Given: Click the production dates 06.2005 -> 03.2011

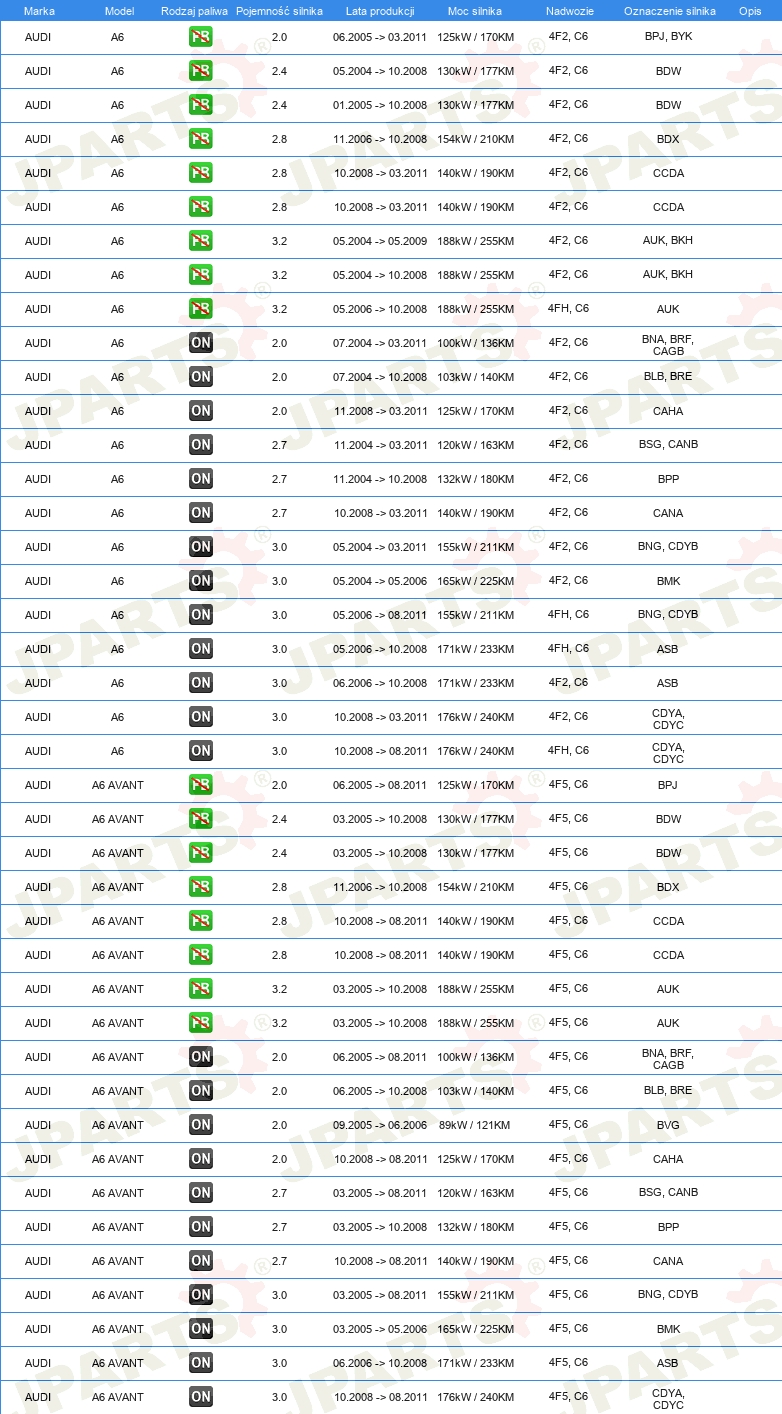Looking at the screenshot, I should tap(380, 37).
